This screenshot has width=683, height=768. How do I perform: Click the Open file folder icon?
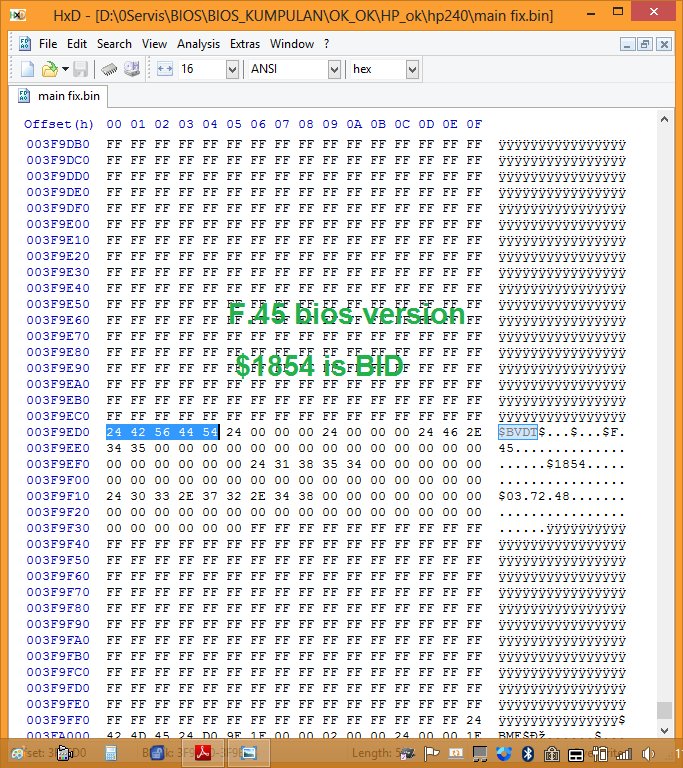(x=49, y=69)
